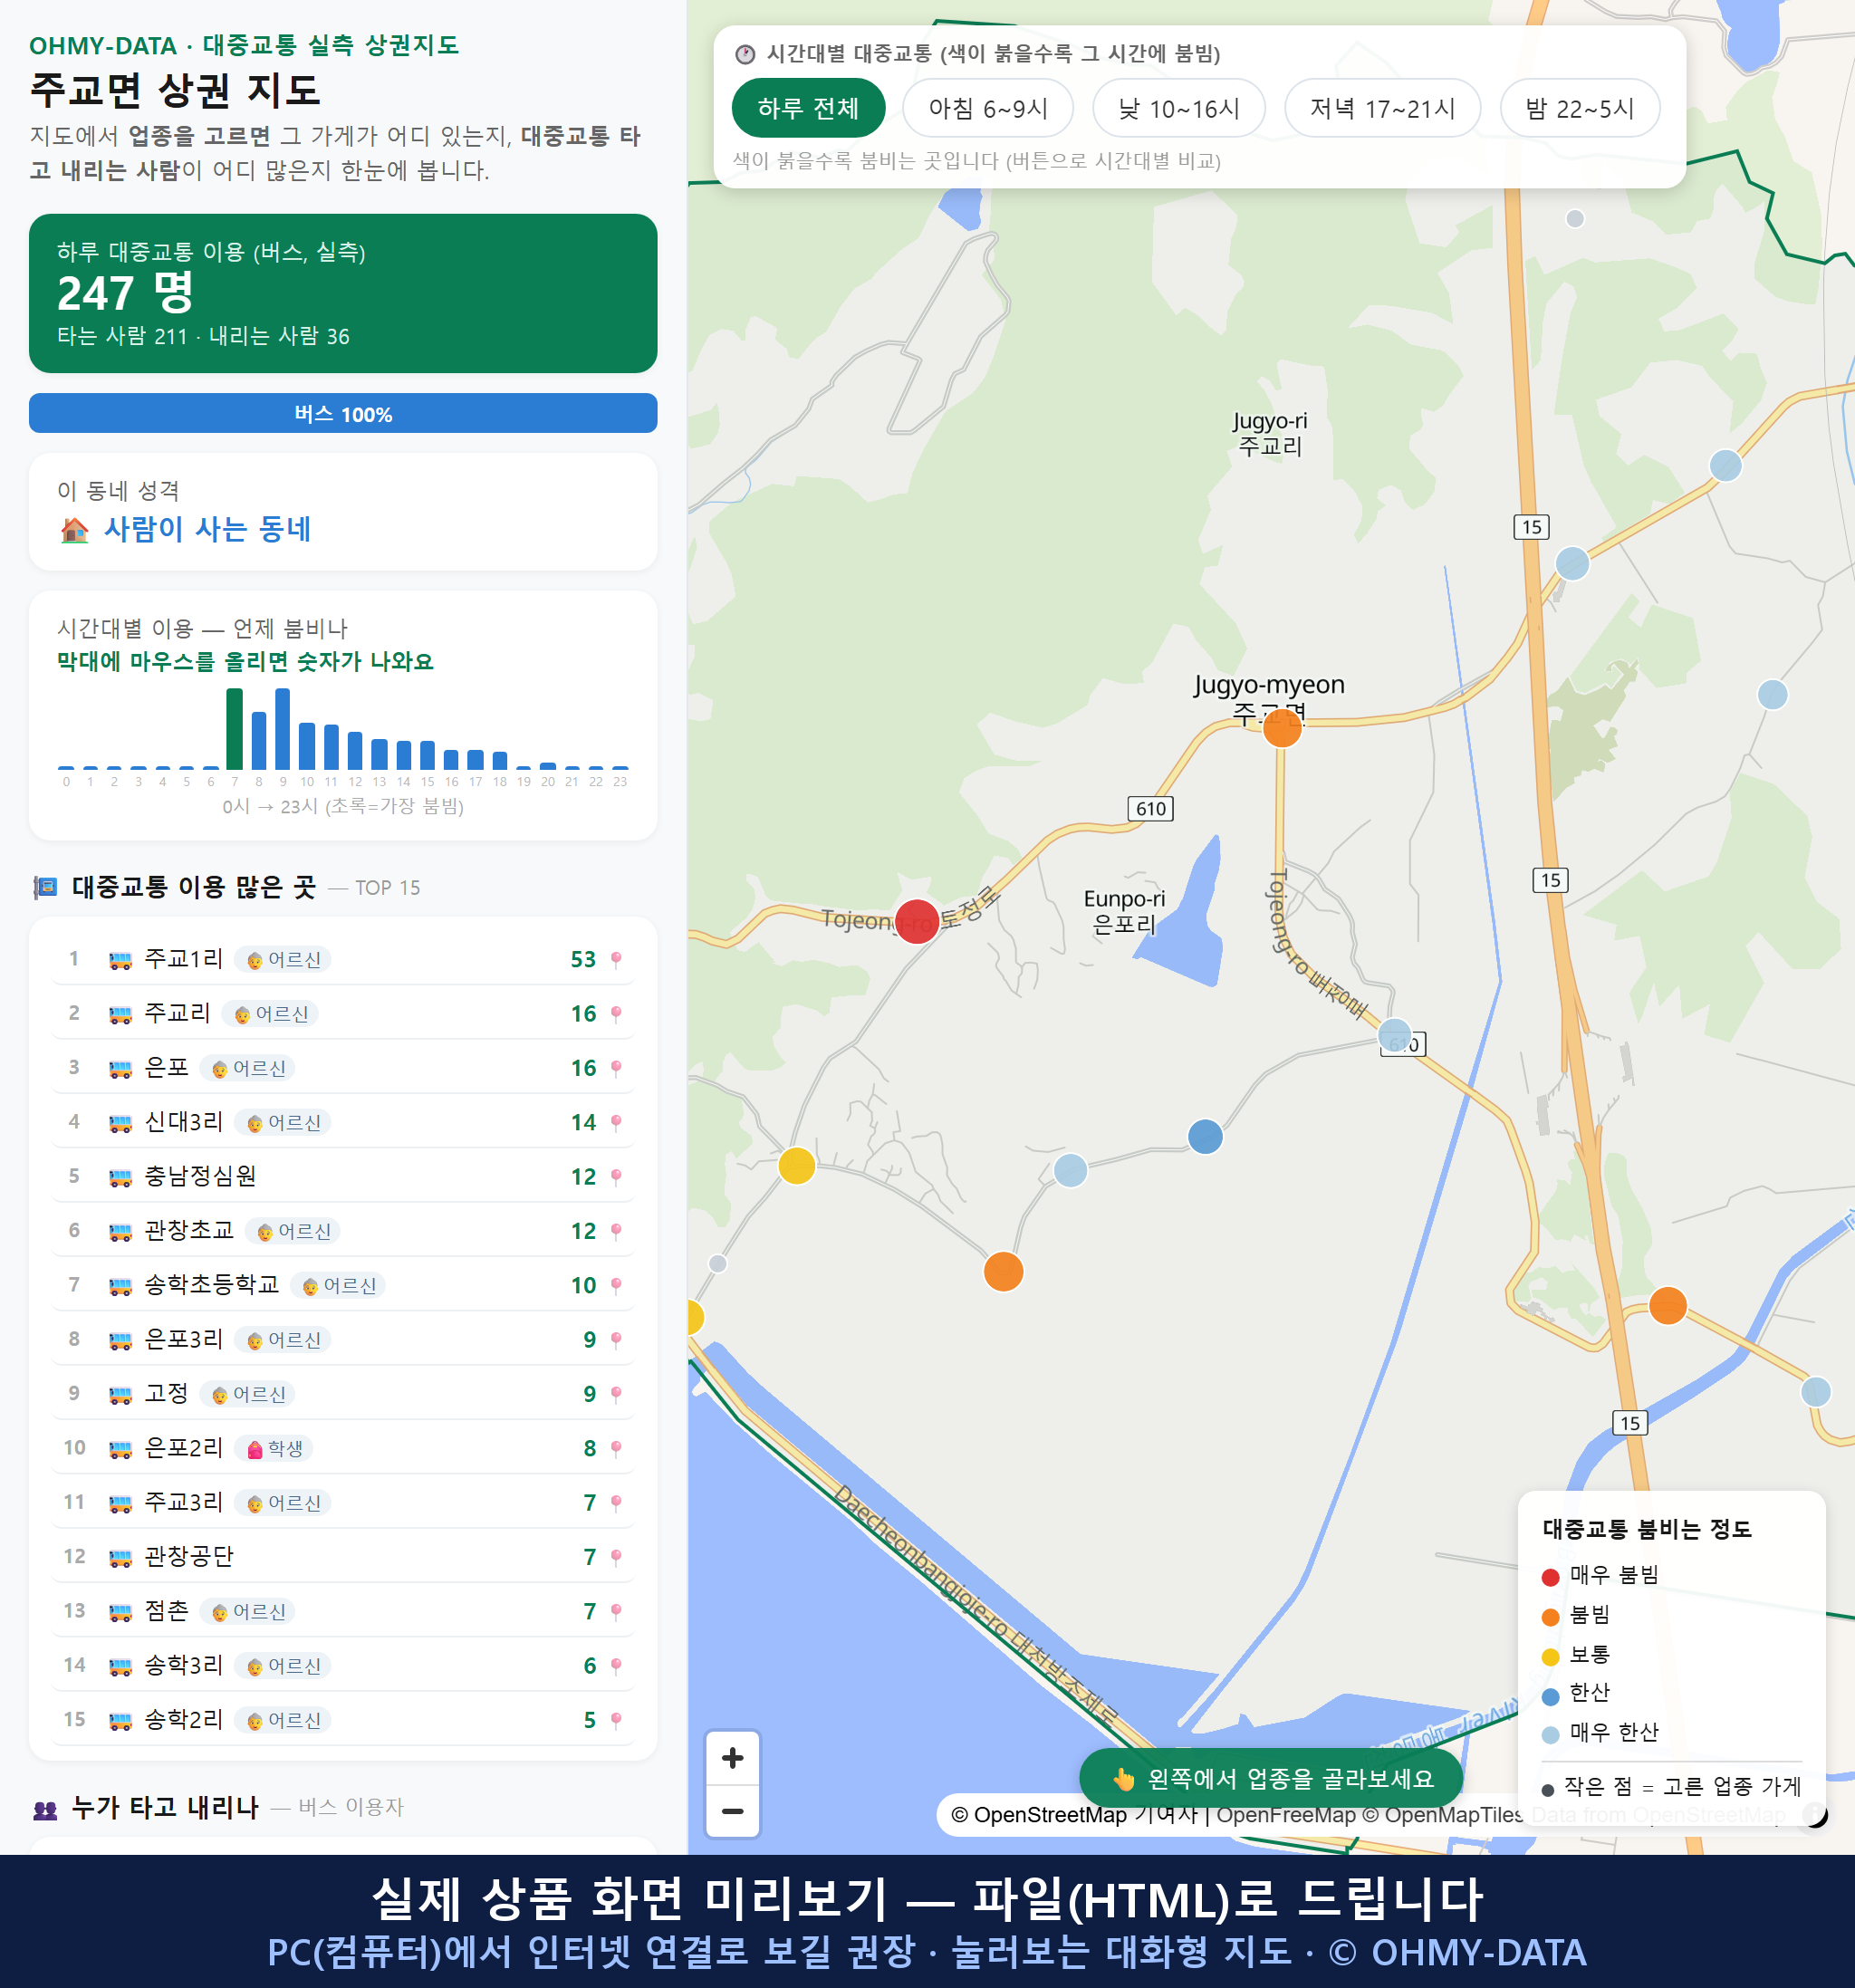Screen dimensions: 1855x1988
Task: Click the 사람이 사는 동네 label
Action: (x=208, y=529)
